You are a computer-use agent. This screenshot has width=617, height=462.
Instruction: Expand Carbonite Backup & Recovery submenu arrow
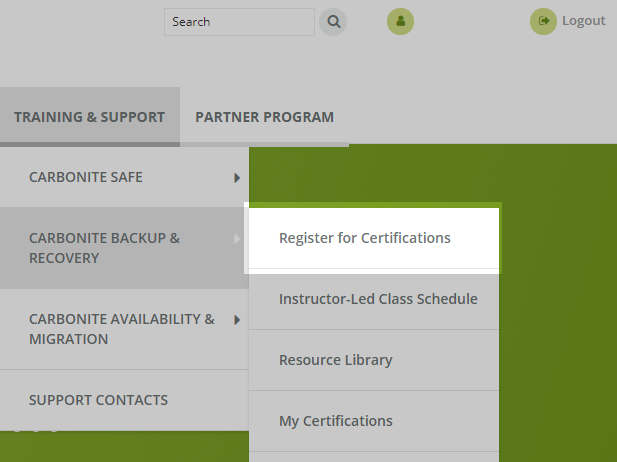tap(237, 239)
